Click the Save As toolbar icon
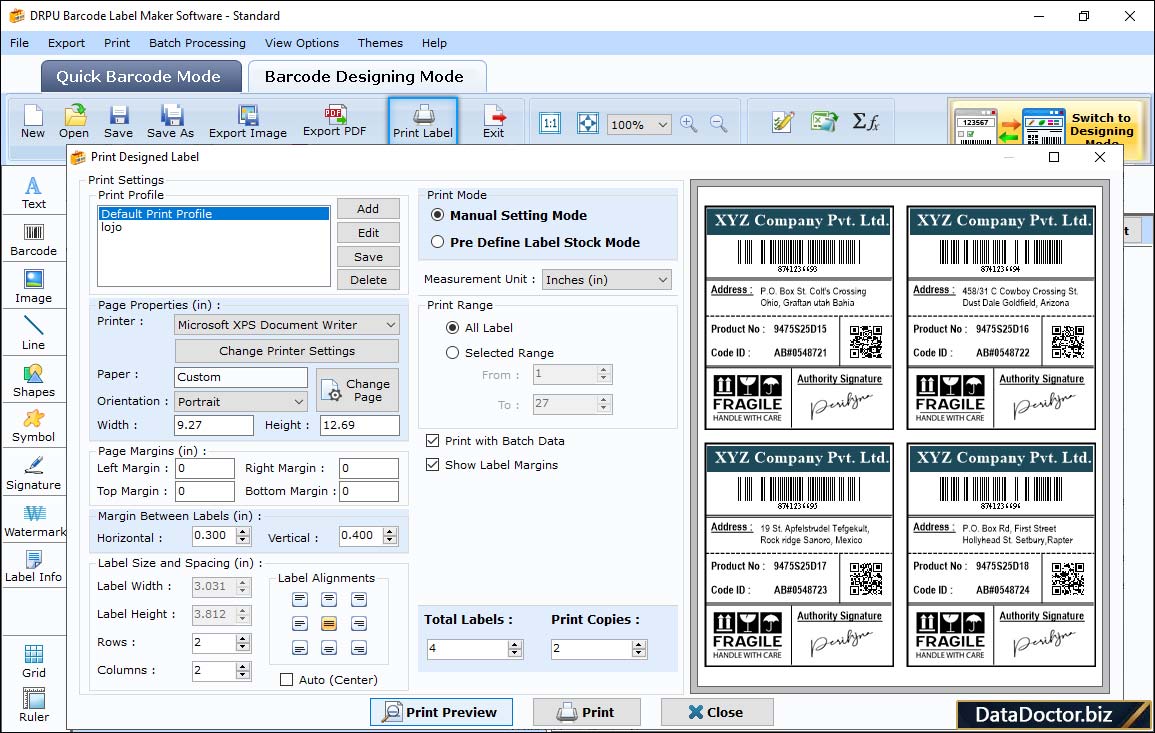Viewport: 1155px width, 733px height. point(170,122)
